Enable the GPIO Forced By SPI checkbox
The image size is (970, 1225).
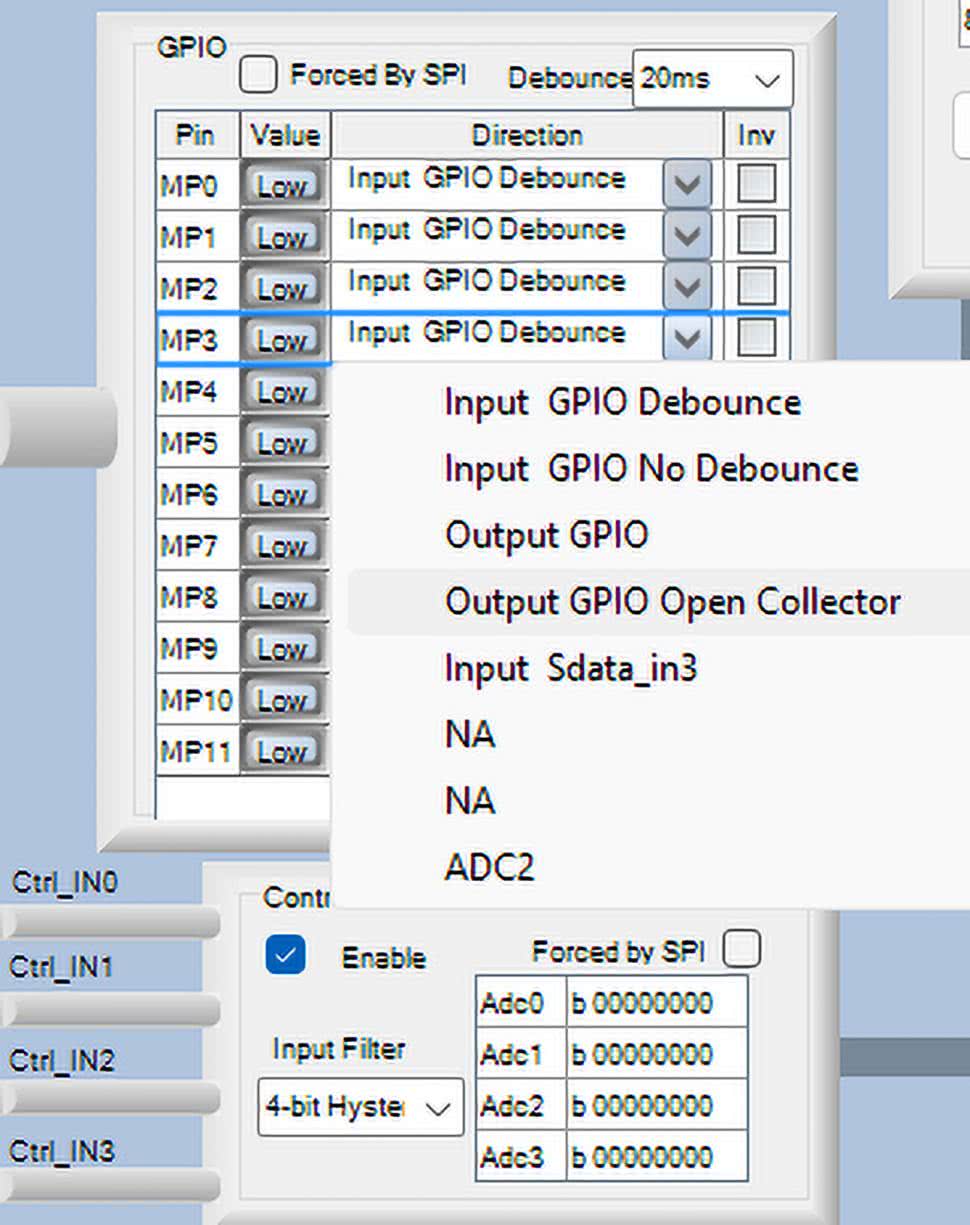258,76
